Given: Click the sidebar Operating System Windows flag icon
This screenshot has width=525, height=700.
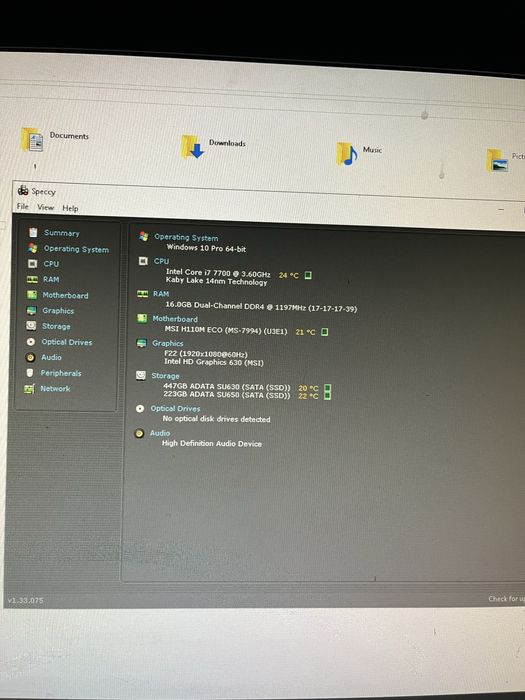Looking at the screenshot, I should point(33,248).
